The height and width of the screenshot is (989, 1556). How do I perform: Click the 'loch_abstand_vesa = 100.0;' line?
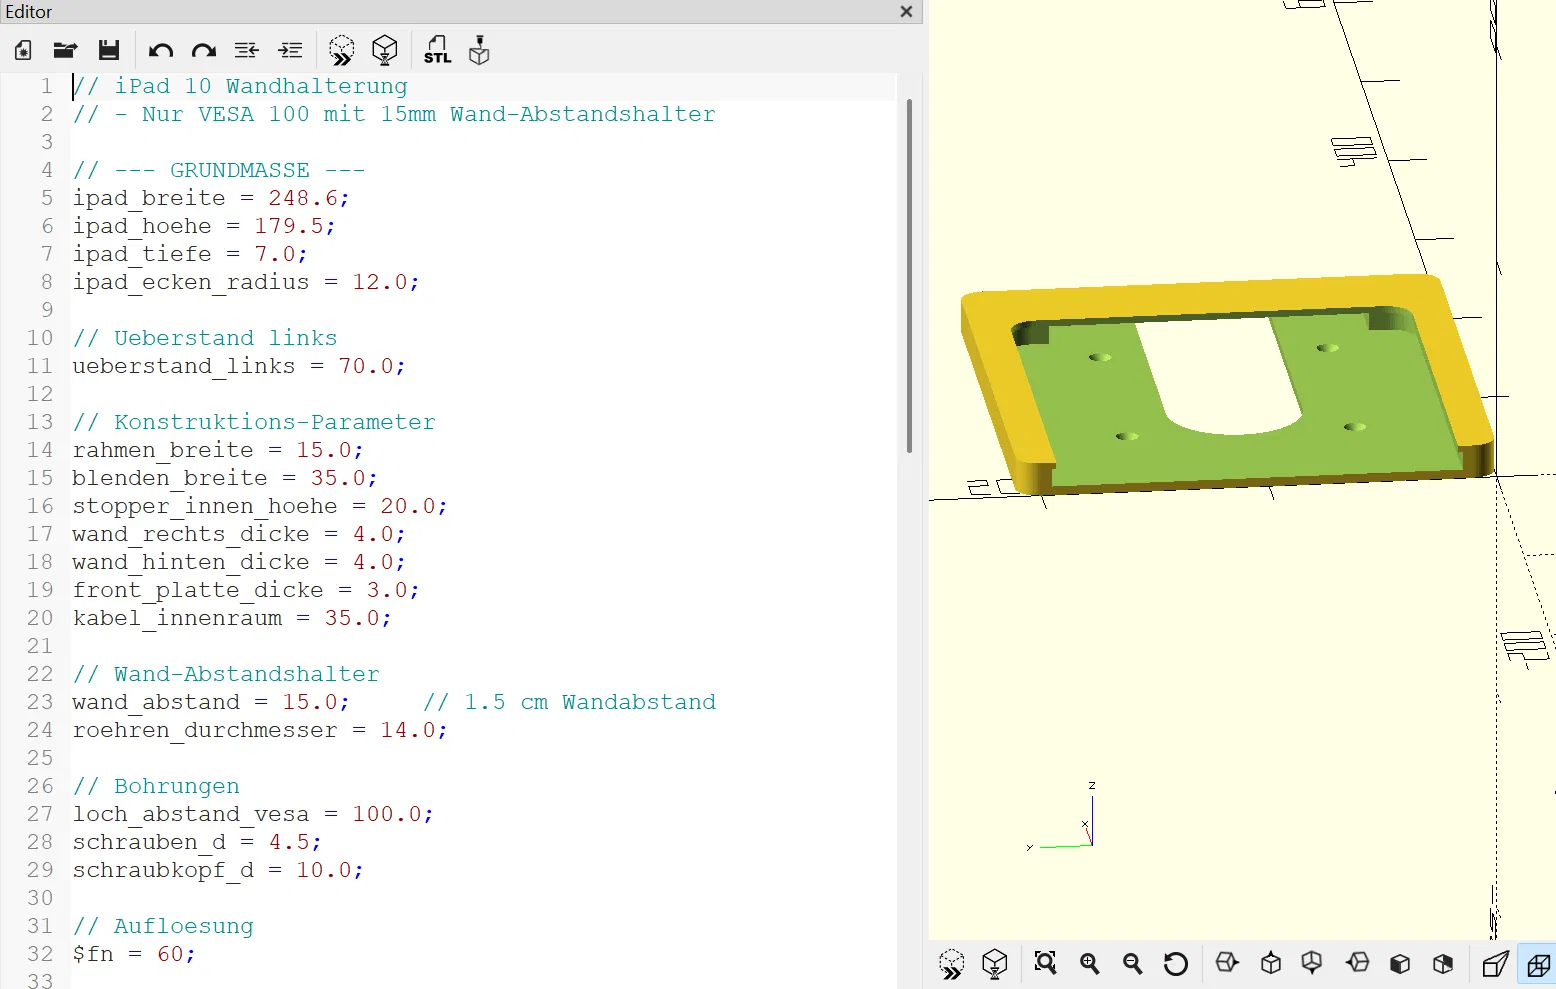pyautogui.click(x=253, y=814)
